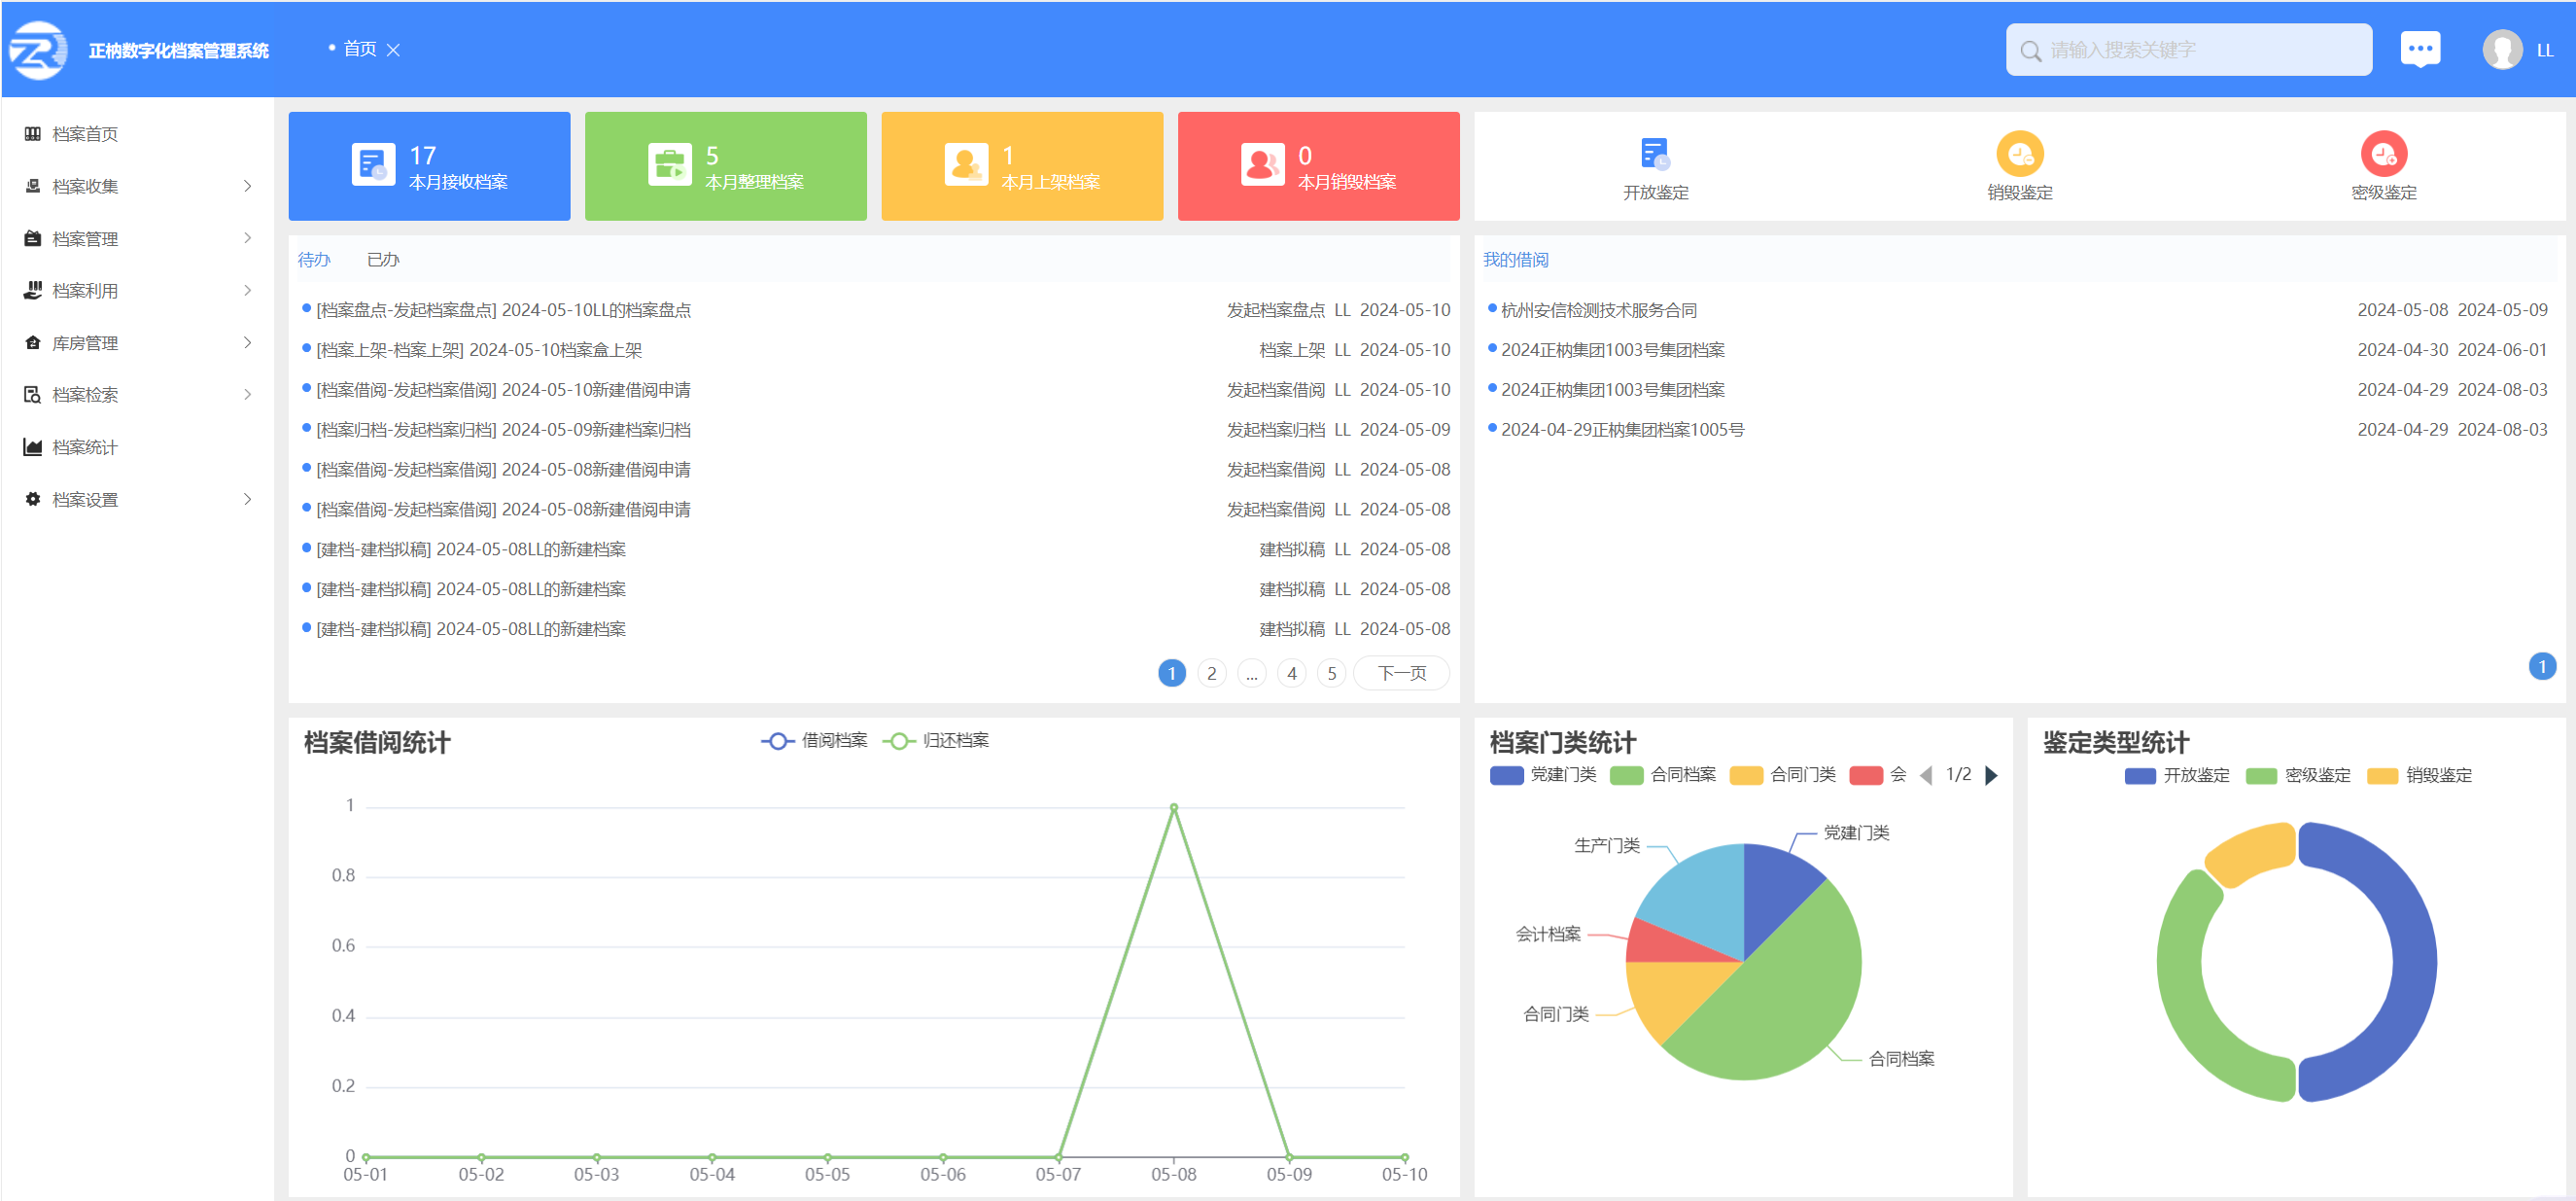Focus the 请输入搜索关键字 search field
2576x1201 pixels.
tap(2188, 50)
